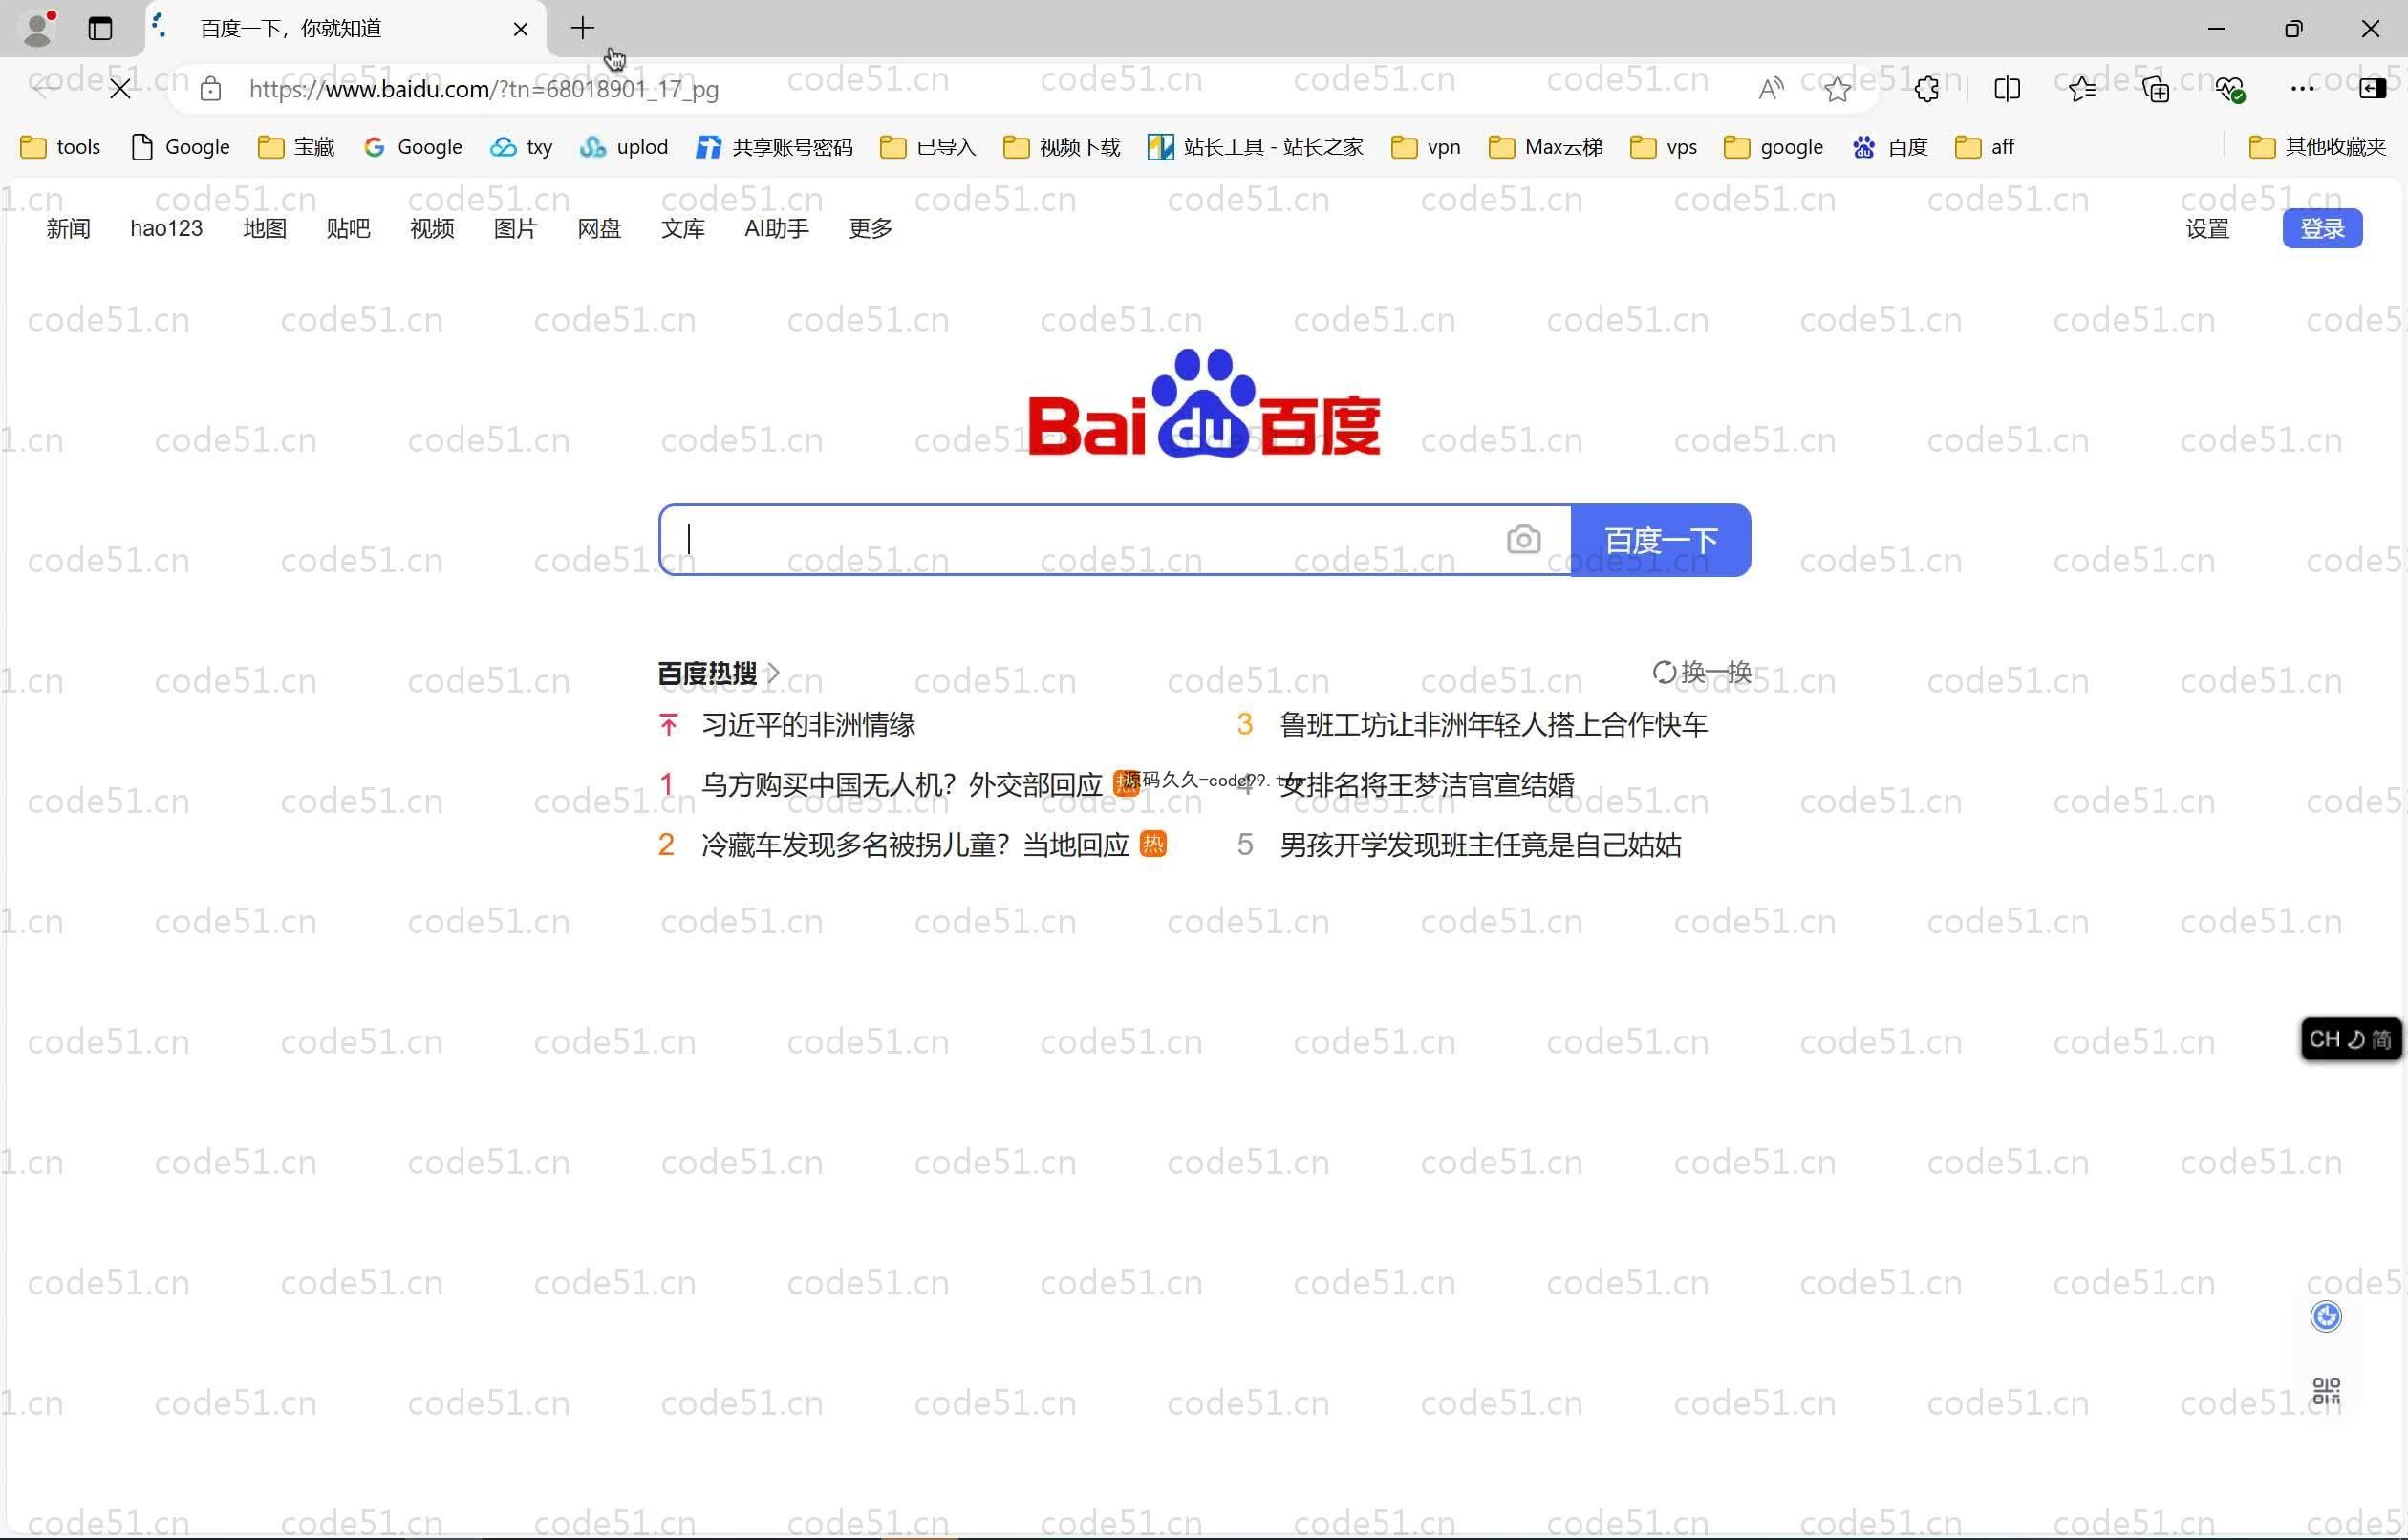Refresh hot searches with 换一换
The height and width of the screenshot is (1540, 2408).
1701,672
